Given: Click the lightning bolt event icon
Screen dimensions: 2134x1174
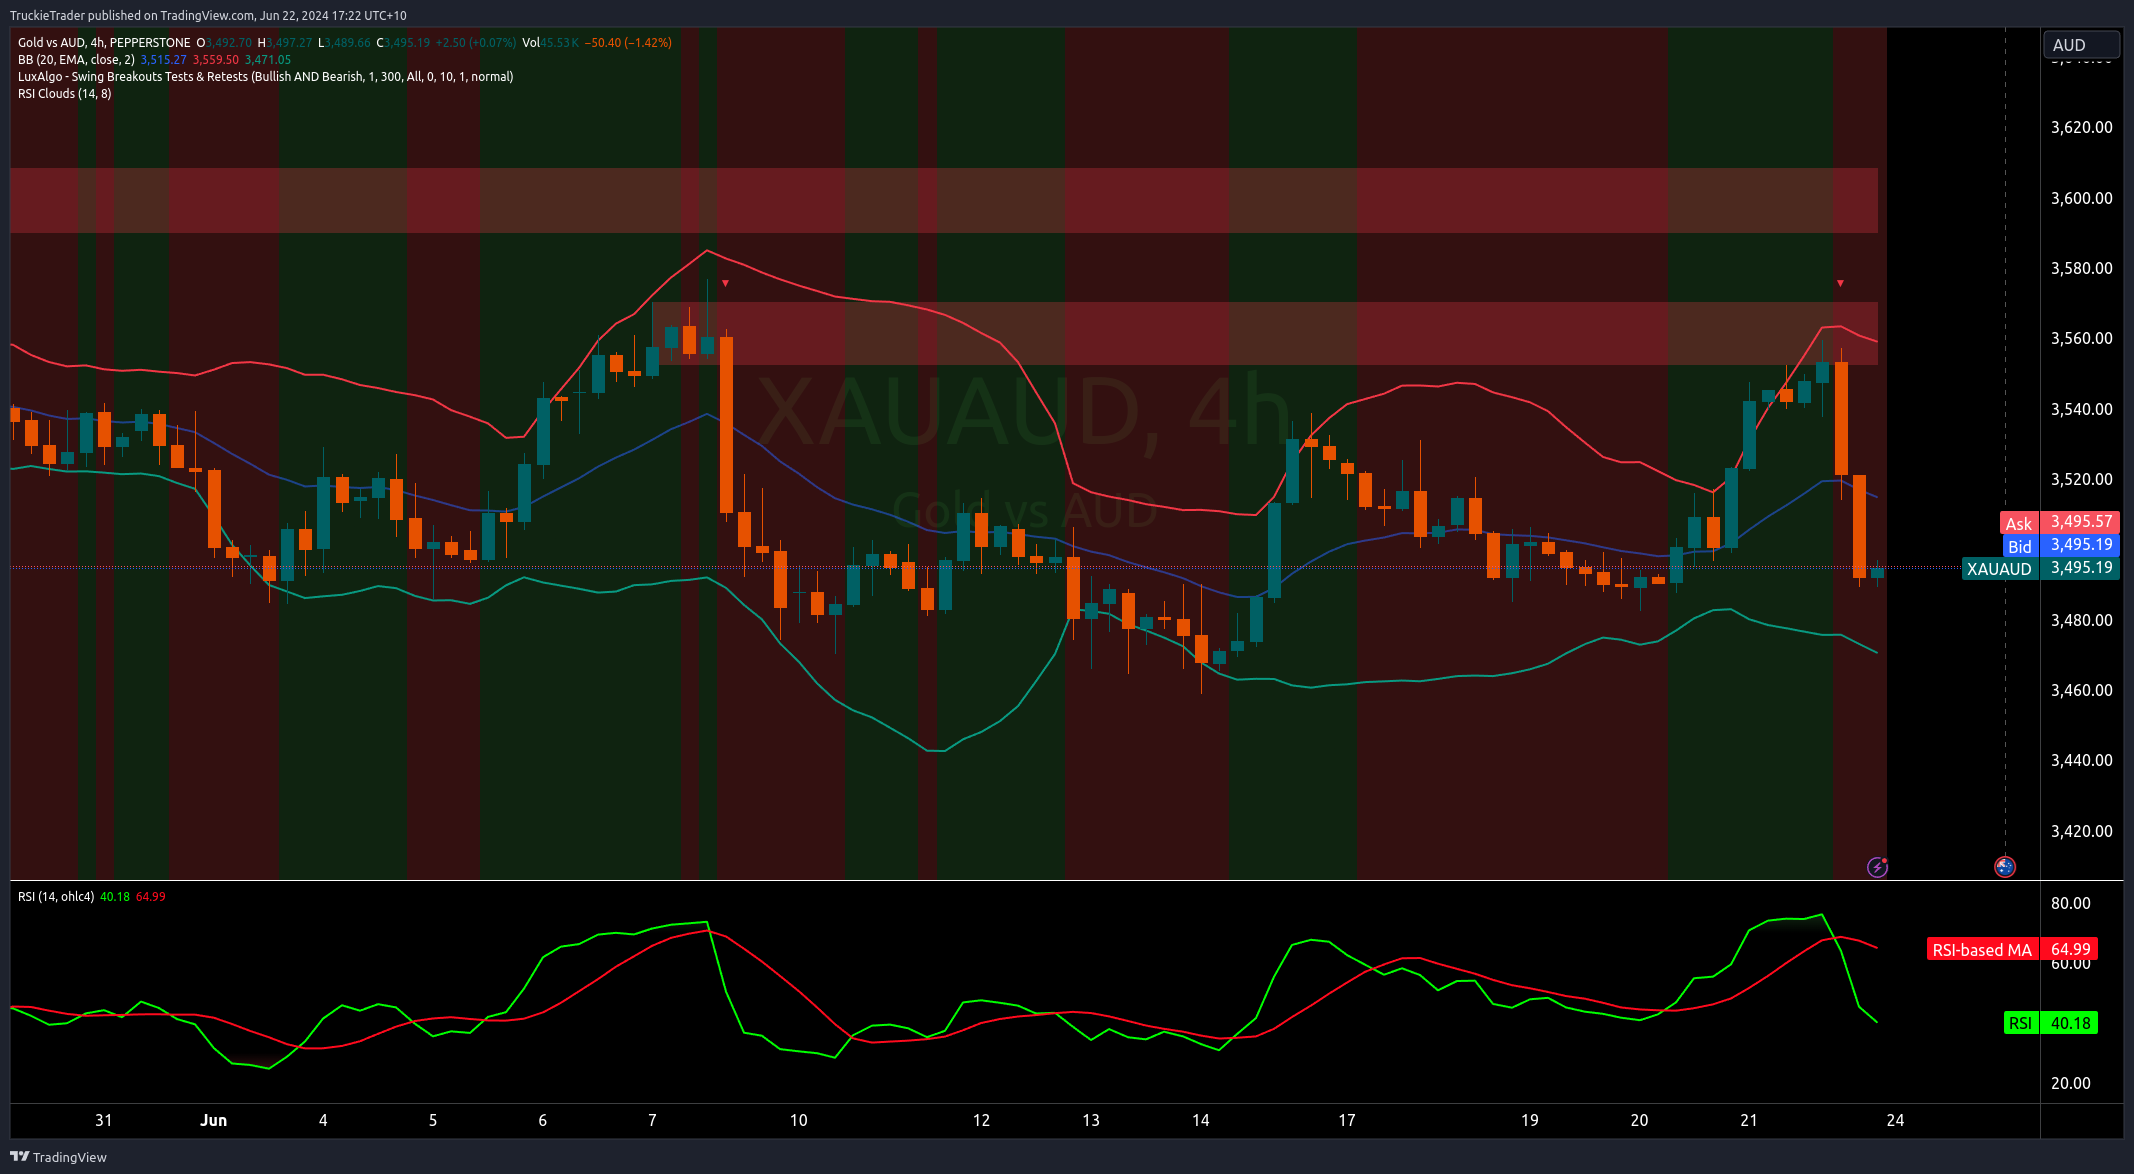Looking at the screenshot, I should (1877, 867).
